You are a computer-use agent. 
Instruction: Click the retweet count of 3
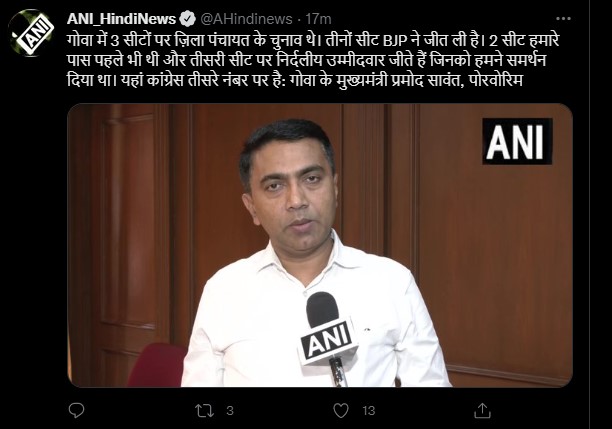(x=230, y=411)
